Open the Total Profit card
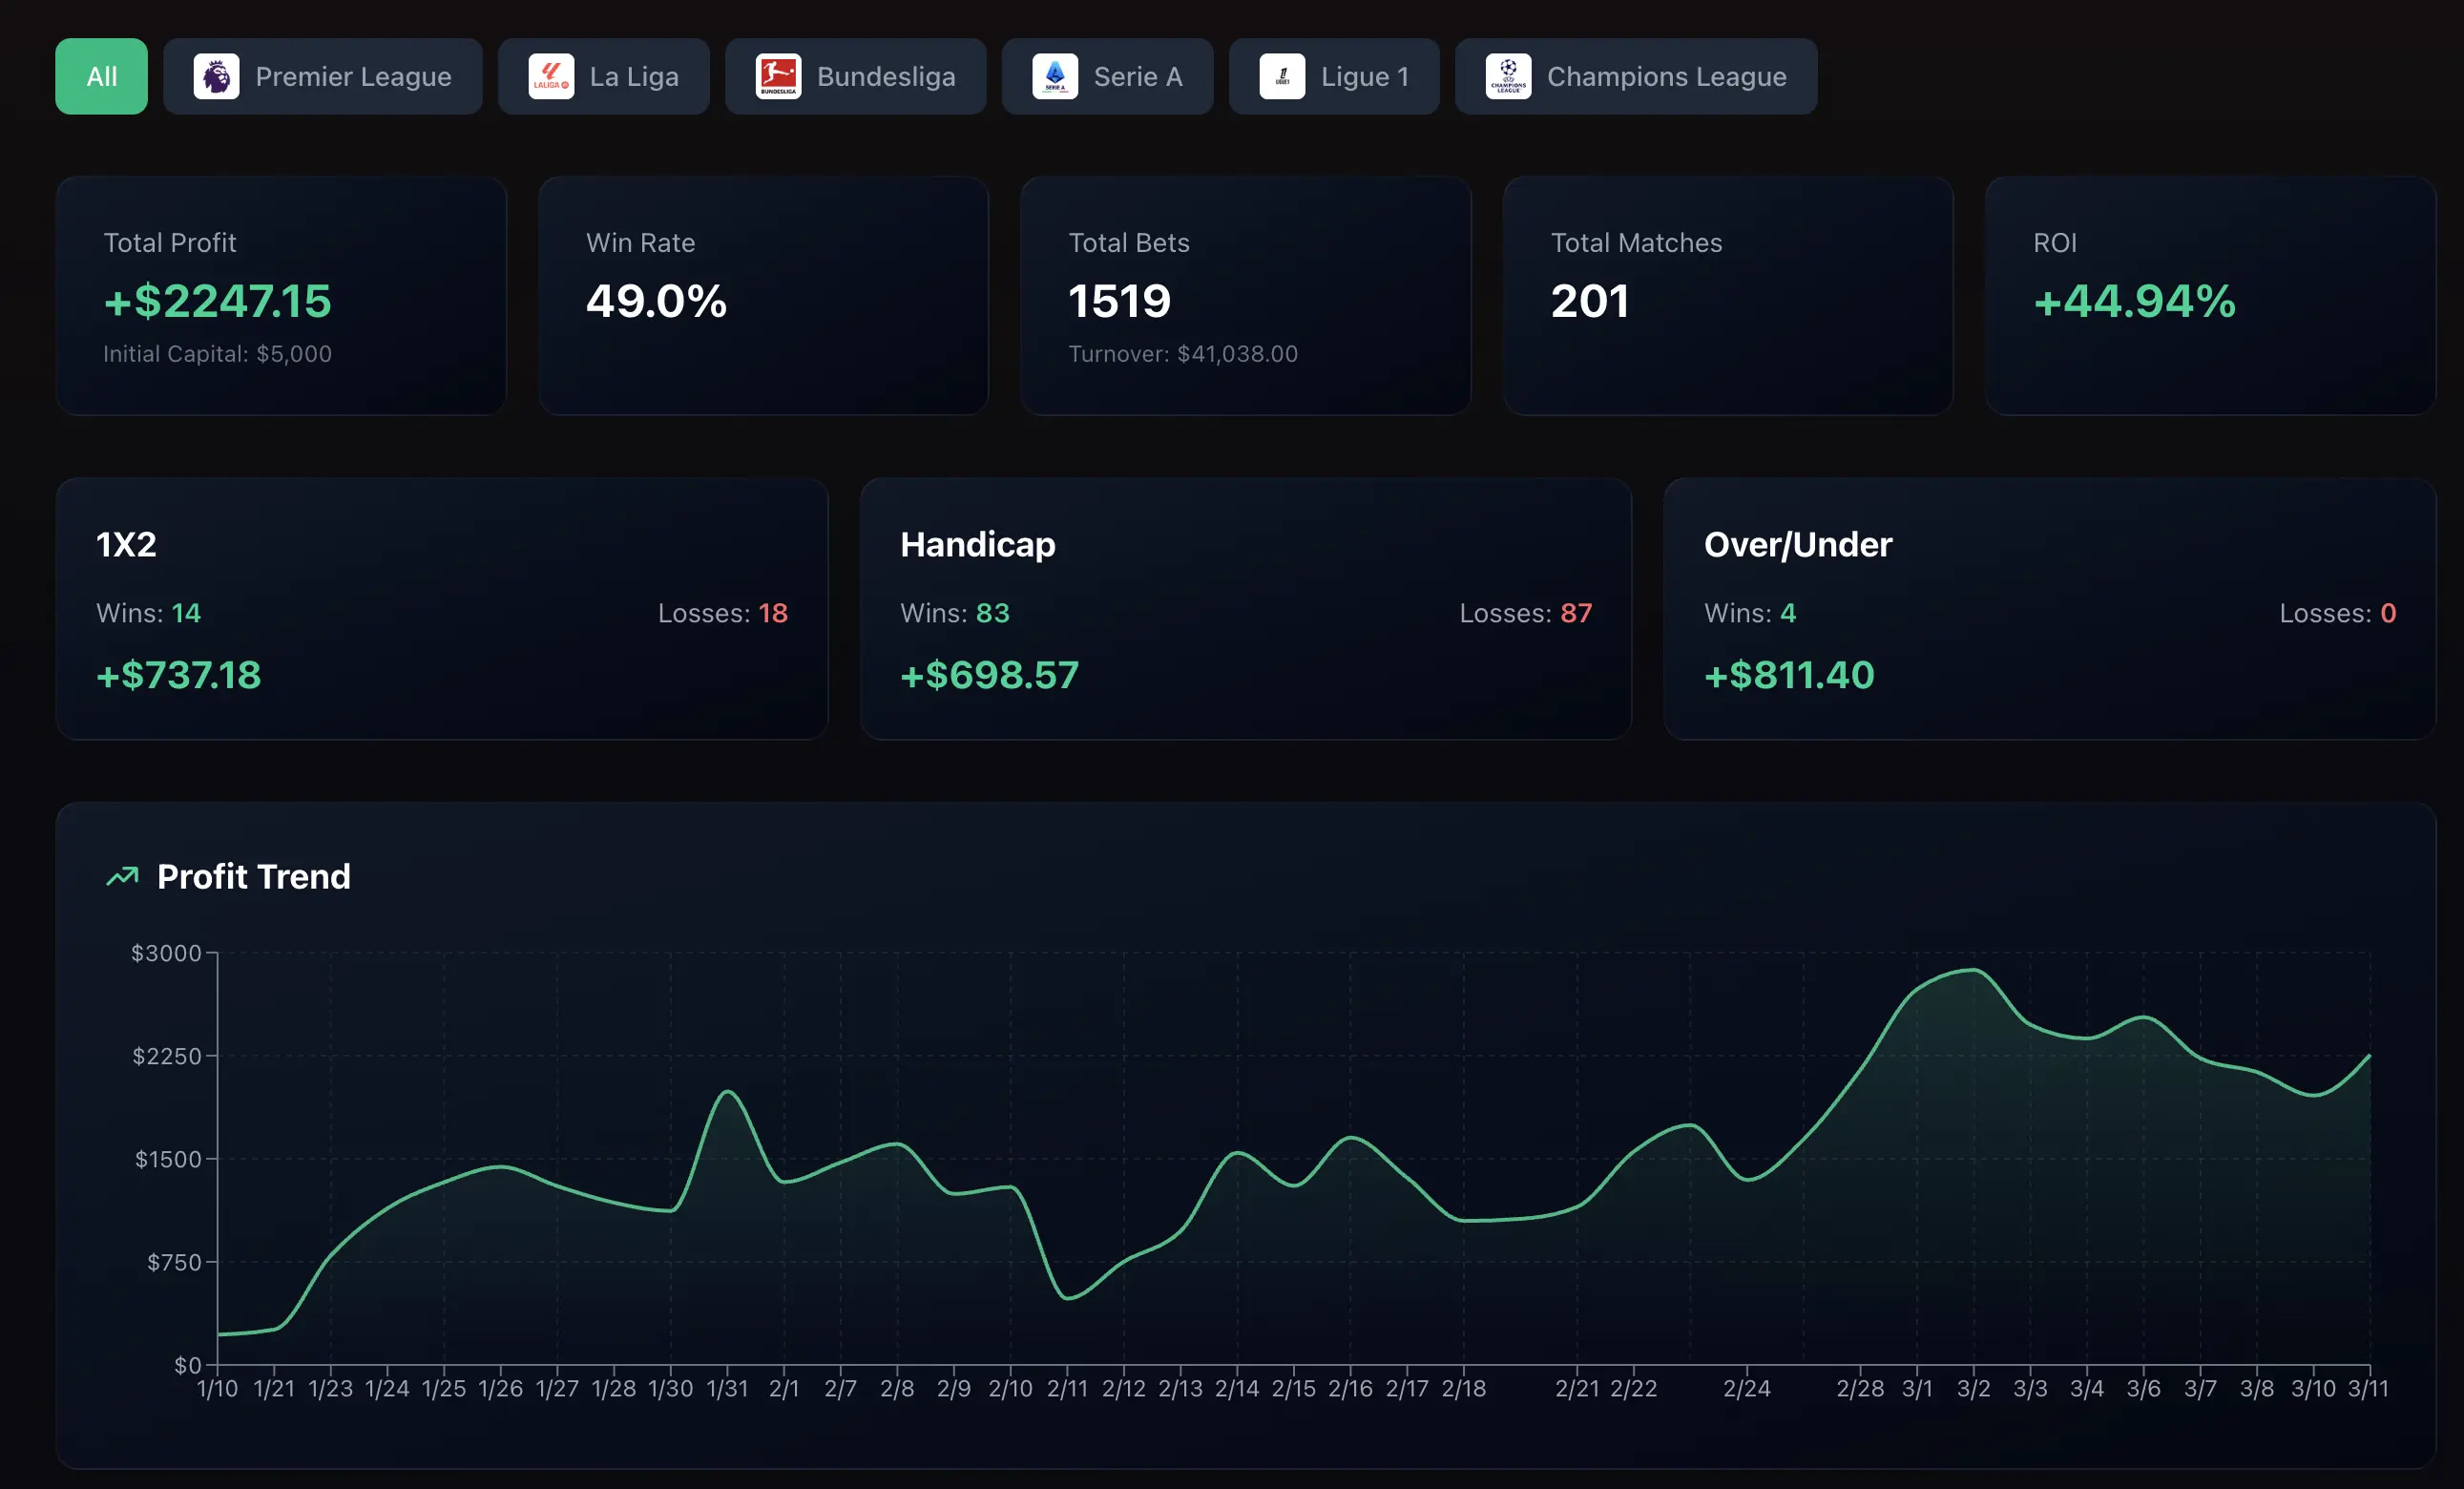Viewport: 2464px width, 1489px height. [281, 295]
